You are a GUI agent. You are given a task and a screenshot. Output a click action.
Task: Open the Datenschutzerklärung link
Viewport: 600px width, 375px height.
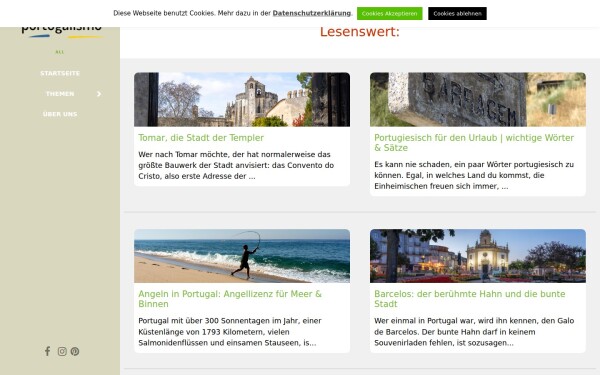point(311,13)
